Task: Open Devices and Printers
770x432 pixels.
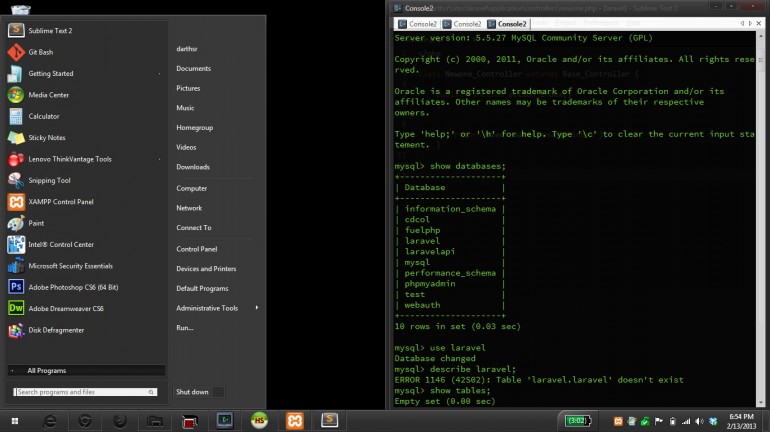Action: [206, 269]
